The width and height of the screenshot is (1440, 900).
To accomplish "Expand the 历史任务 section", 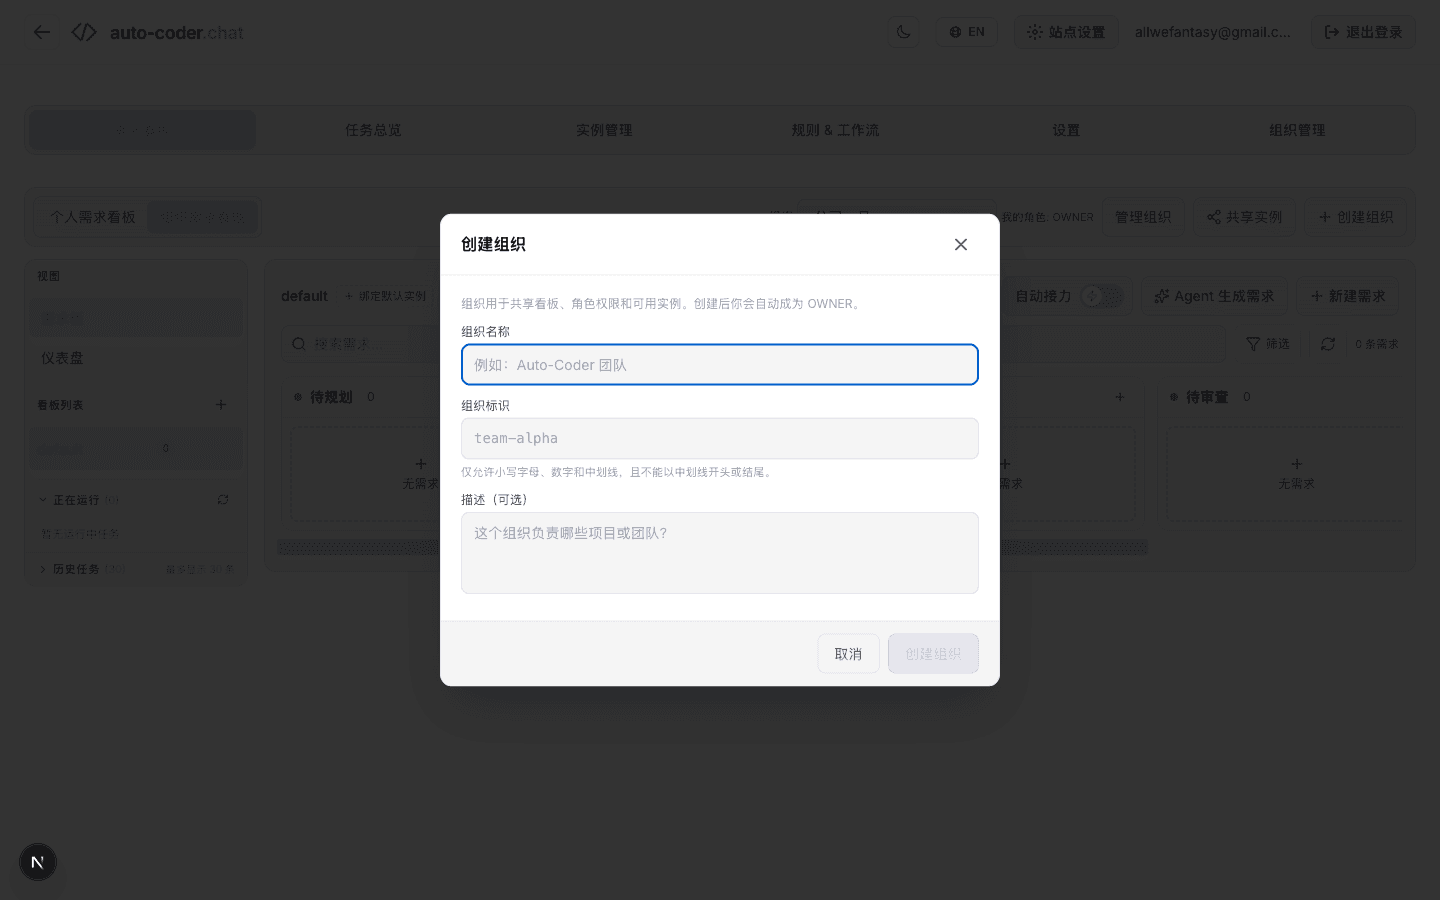I will 43,568.
